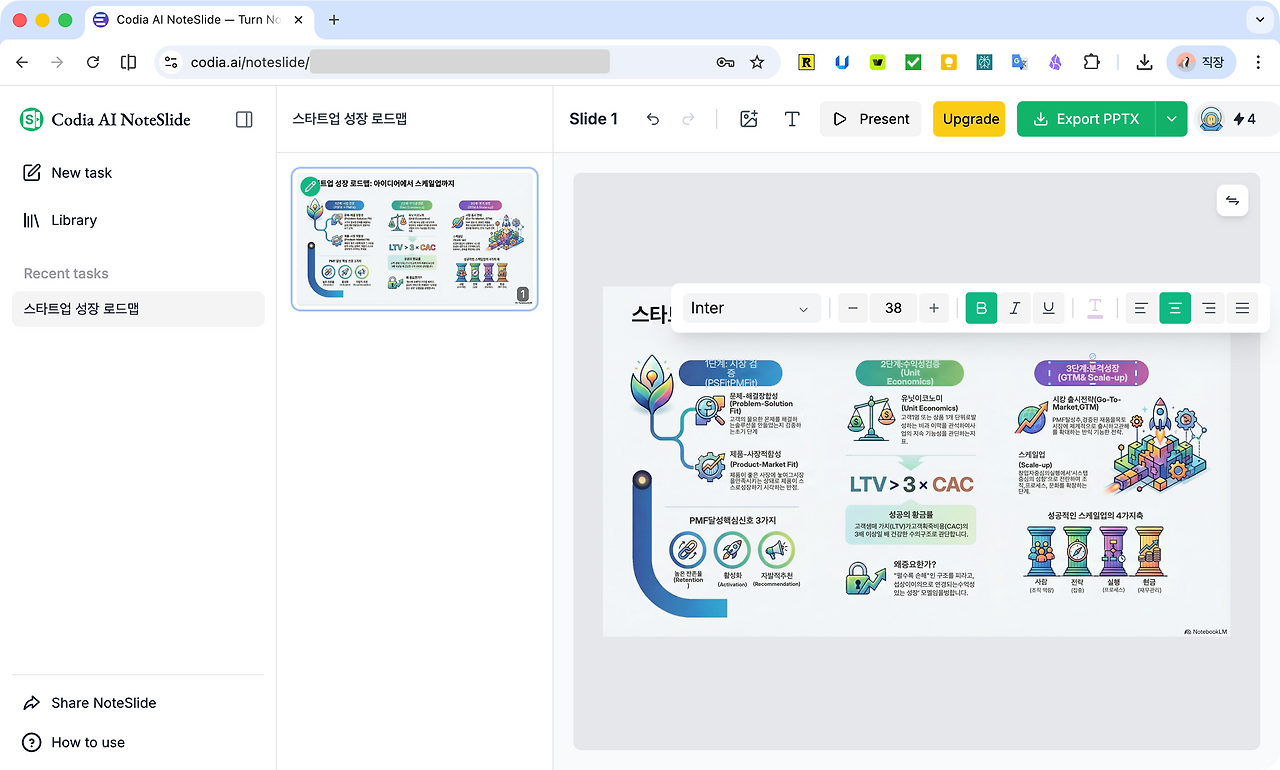Open a new browser tab
This screenshot has width=1280, height=770.
(x=334, y=20)
